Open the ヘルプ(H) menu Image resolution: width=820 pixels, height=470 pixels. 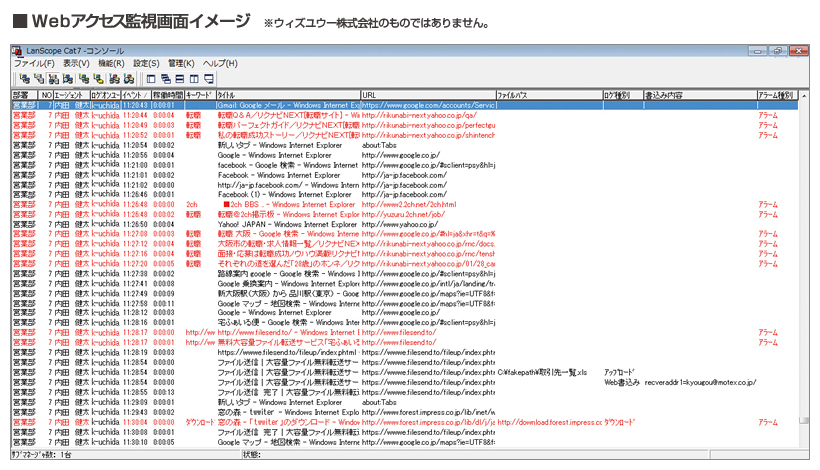pos(220,63)
